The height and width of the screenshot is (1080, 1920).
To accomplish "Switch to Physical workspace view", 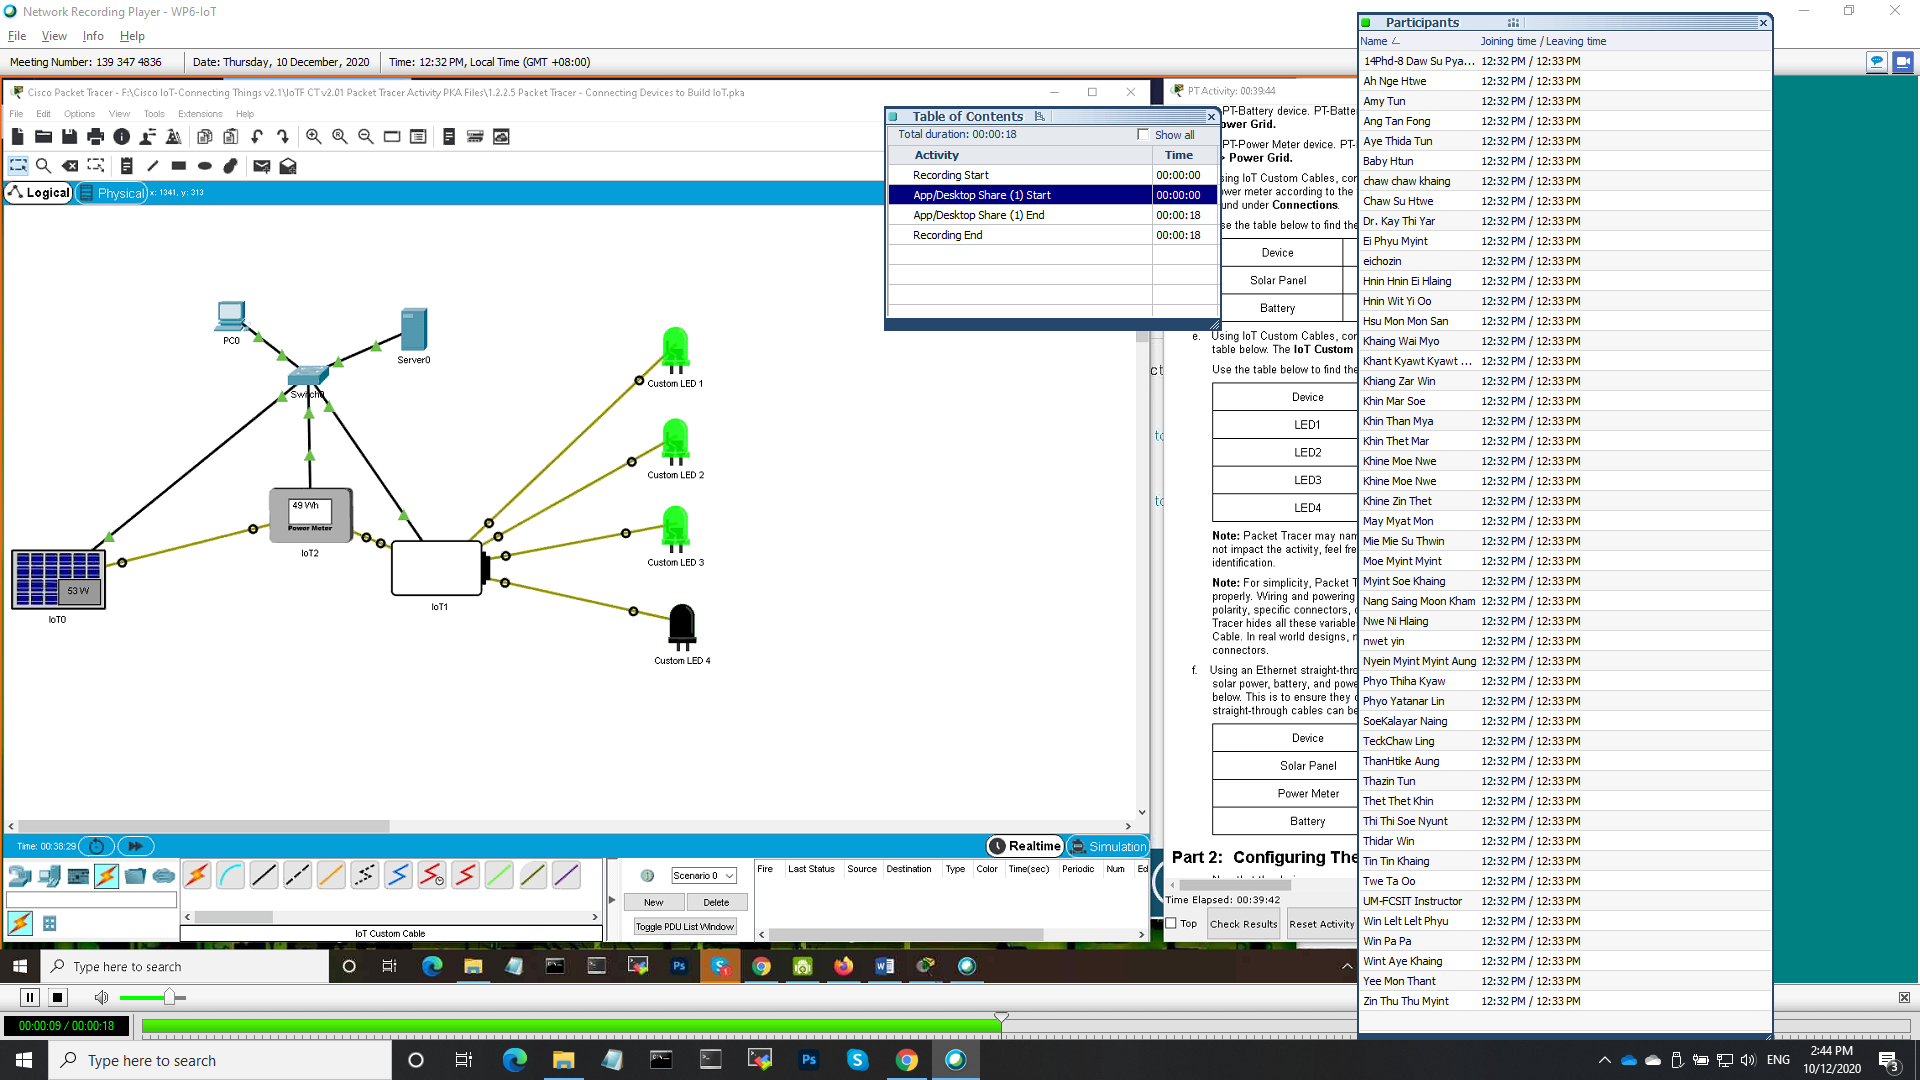I will (x=112, y=193).
